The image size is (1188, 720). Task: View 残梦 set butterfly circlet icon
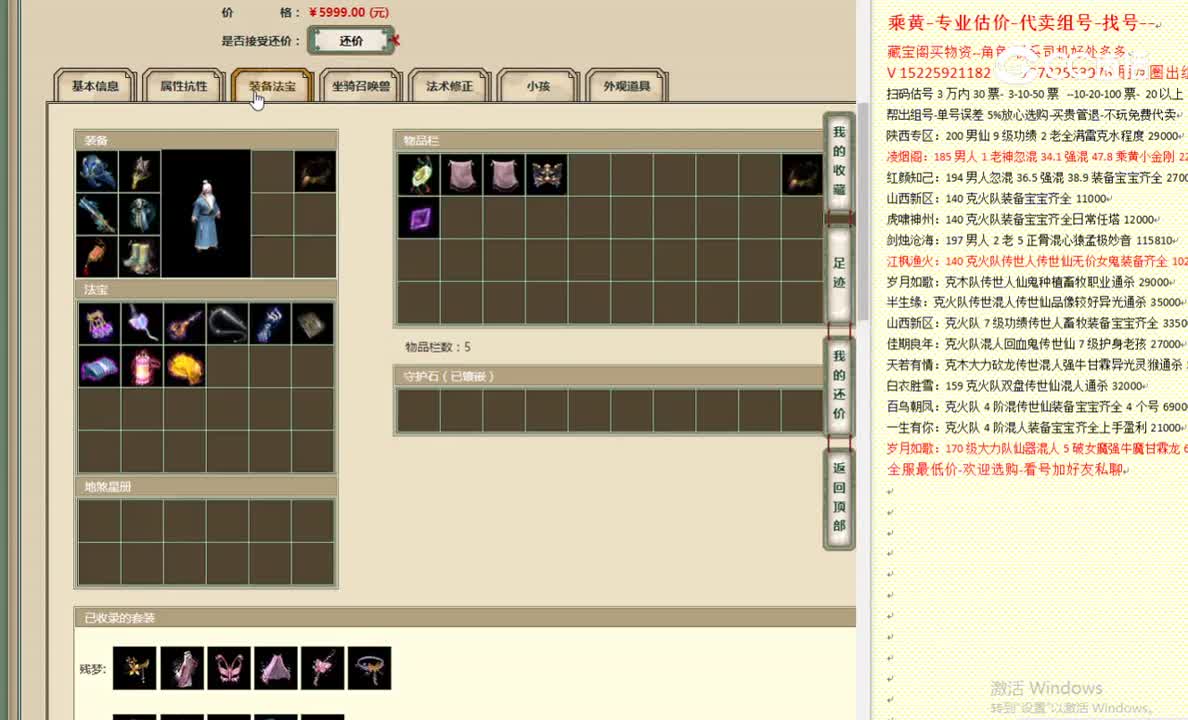[x=370, y=668]
